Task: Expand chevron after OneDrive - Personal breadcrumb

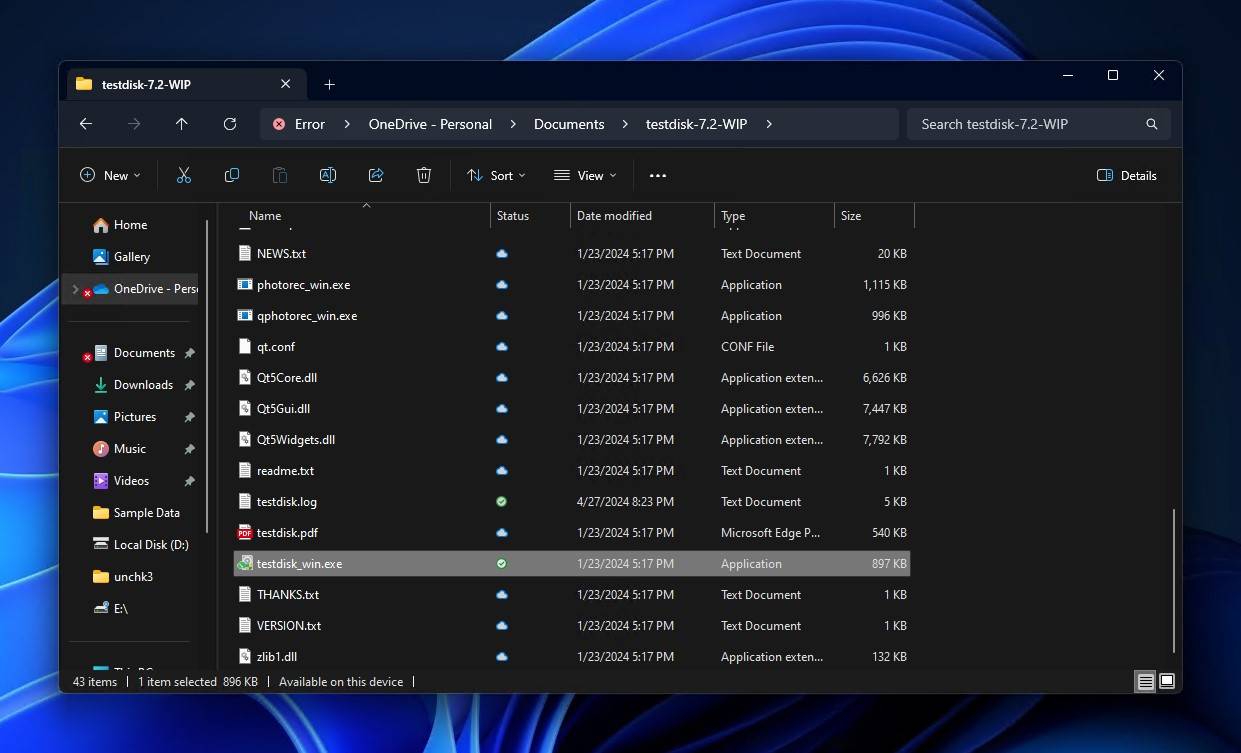Action: click(513, 124)
